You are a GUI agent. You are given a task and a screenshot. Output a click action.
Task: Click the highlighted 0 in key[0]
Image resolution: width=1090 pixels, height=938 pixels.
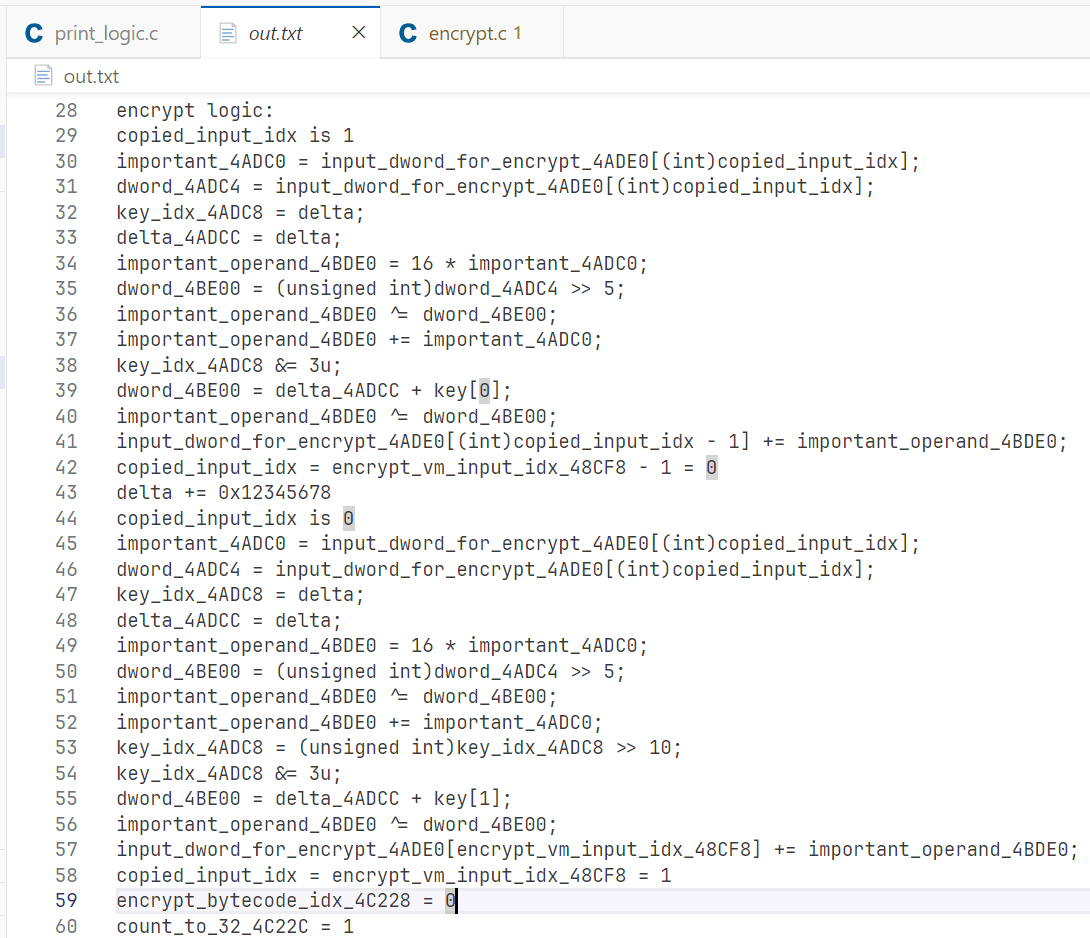[x=484, y=390]
